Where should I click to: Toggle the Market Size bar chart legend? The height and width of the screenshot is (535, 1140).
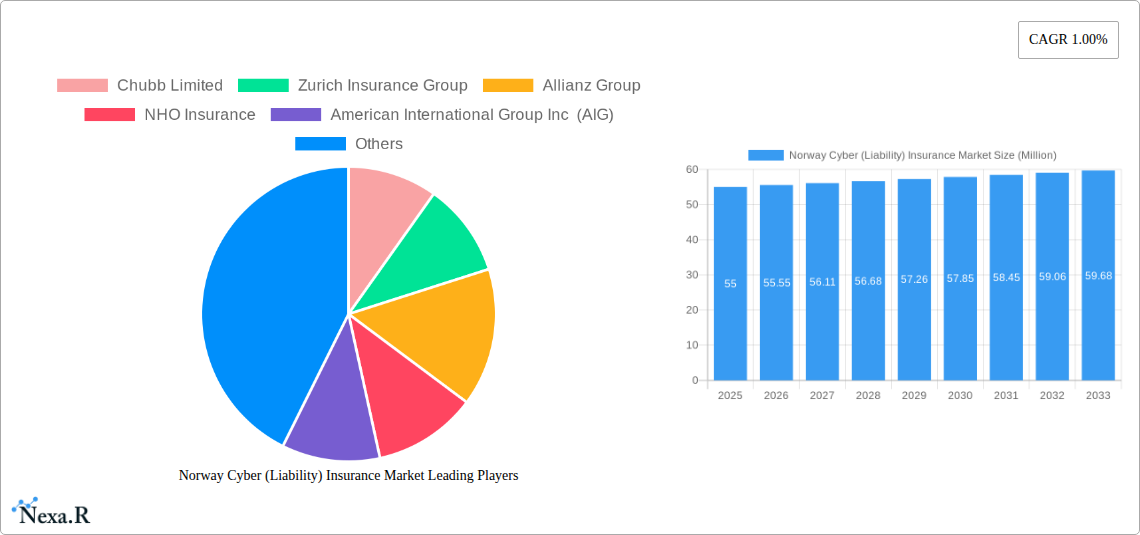pos(902,155)
